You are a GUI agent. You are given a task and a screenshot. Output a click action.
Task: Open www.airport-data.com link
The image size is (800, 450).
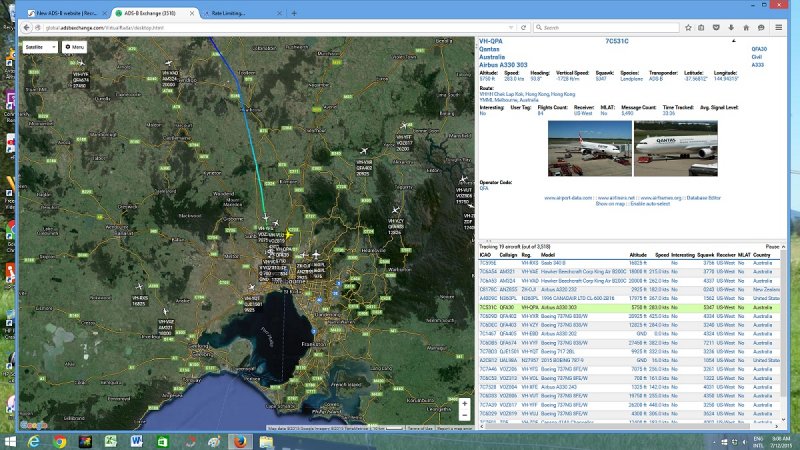click(x=568, y=198)
